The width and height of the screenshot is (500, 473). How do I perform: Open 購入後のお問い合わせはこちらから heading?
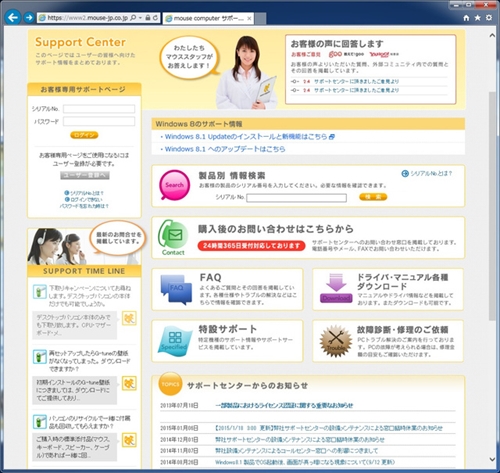(276, 229)
